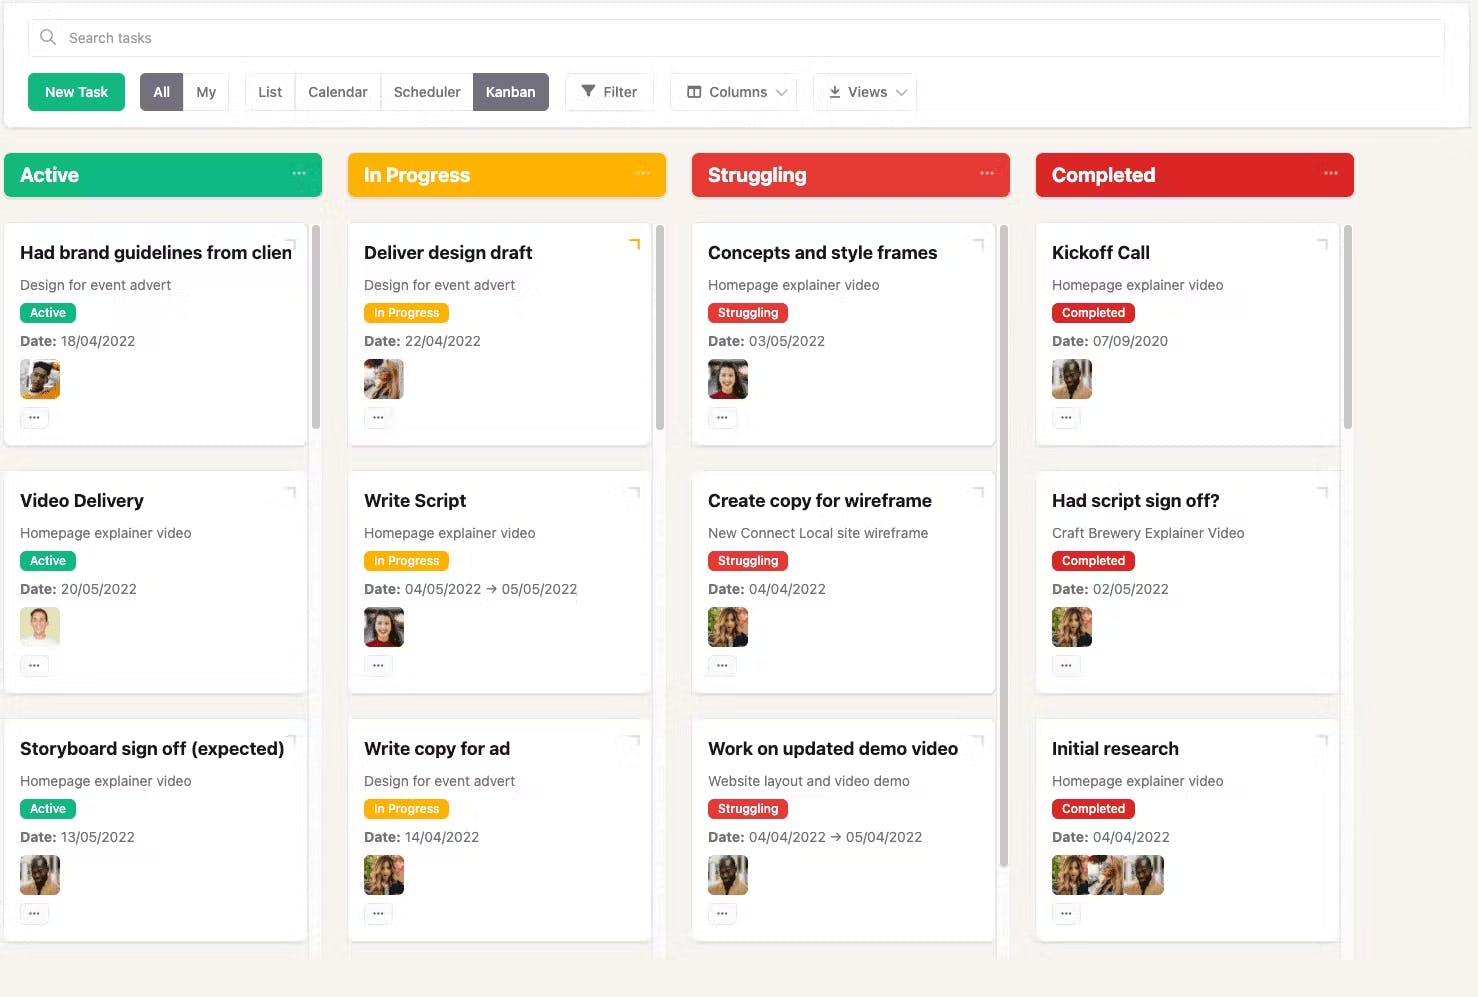
Task: Click assignee avatar on Had brand guidelines card
Action: 40,379
